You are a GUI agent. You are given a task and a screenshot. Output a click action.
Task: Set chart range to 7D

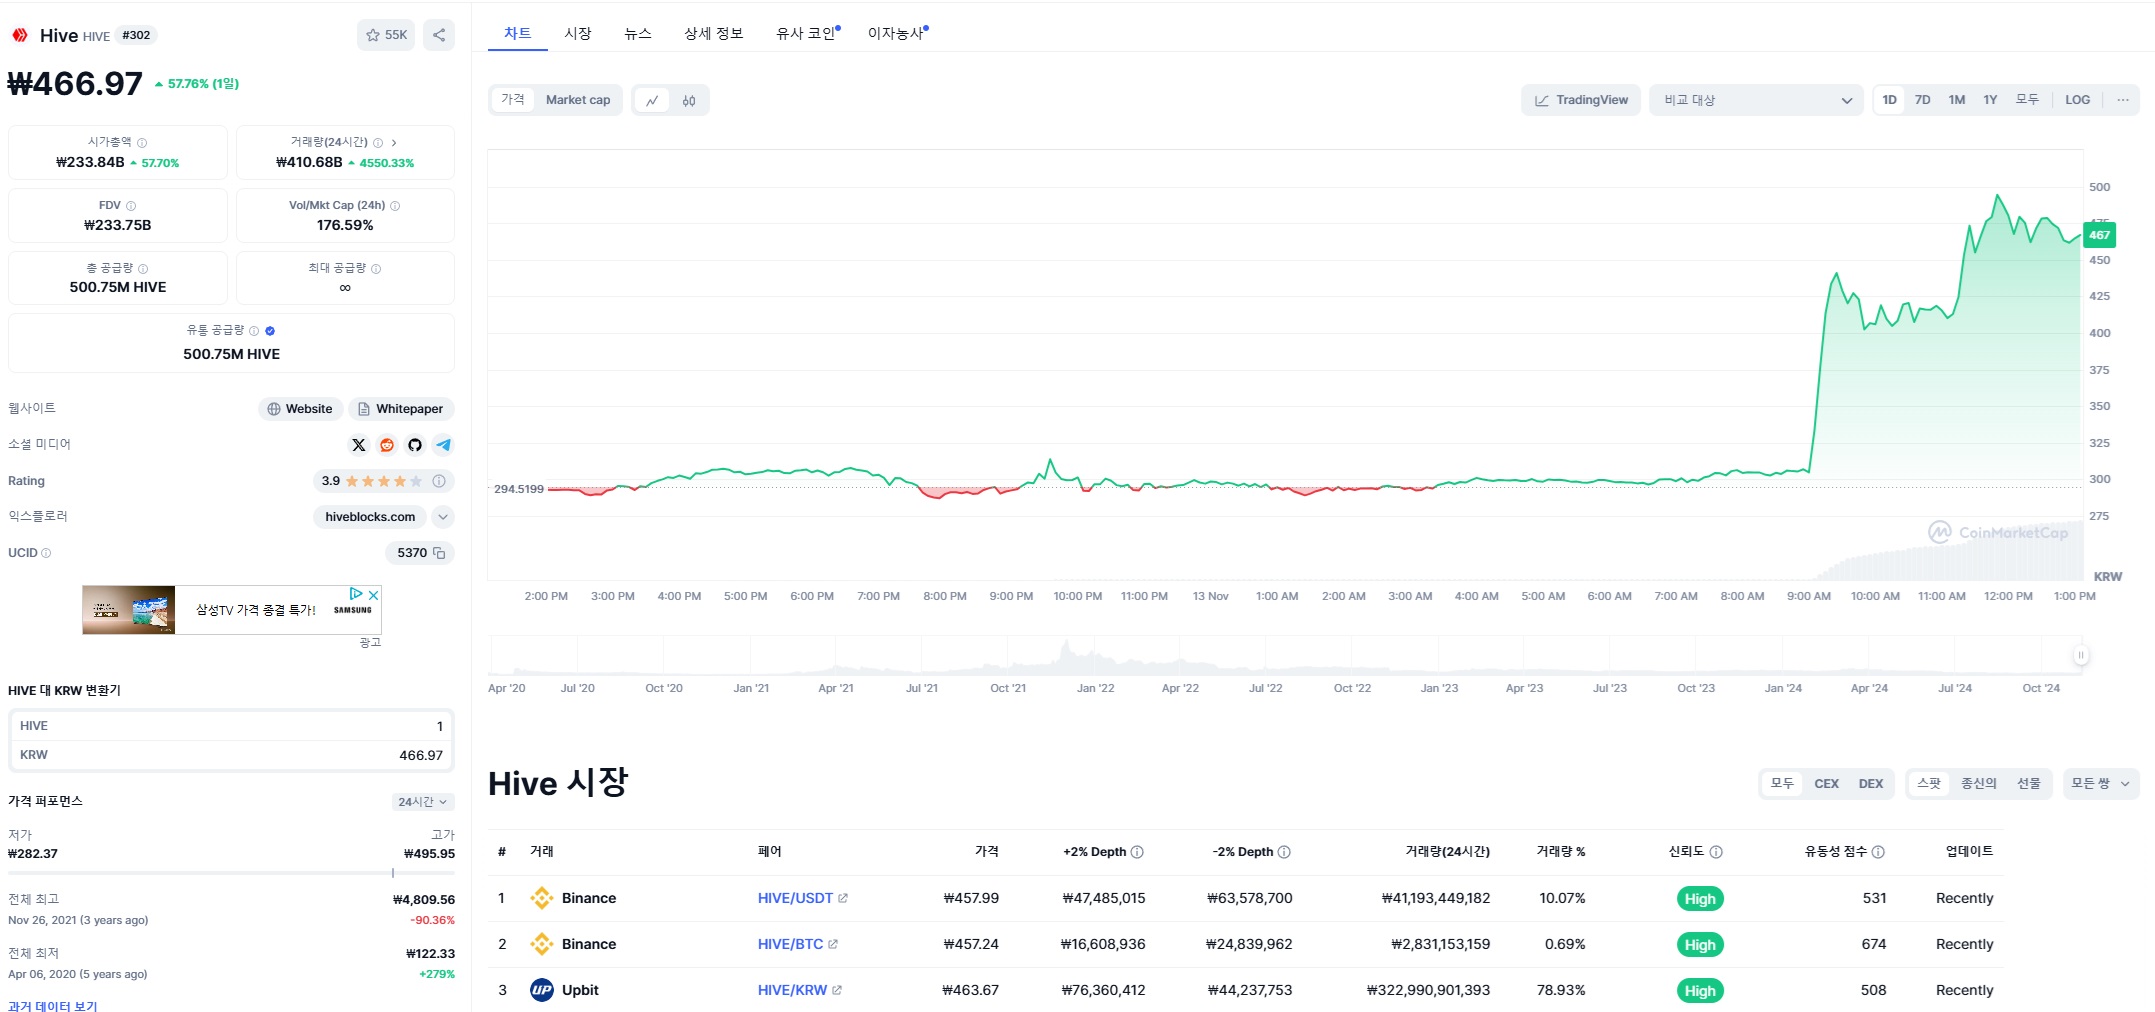coord(1922,100)
